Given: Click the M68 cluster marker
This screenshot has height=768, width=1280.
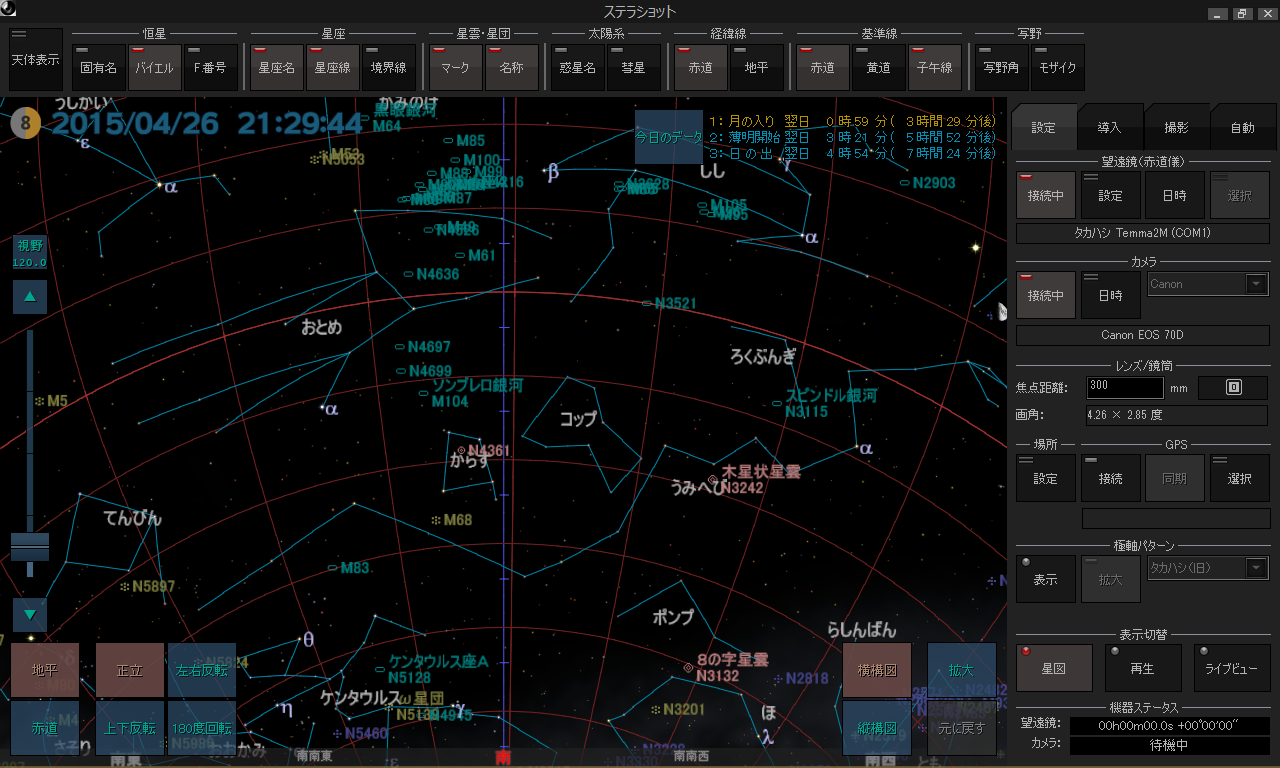Looking at the screenshot, I should (436, 520).
